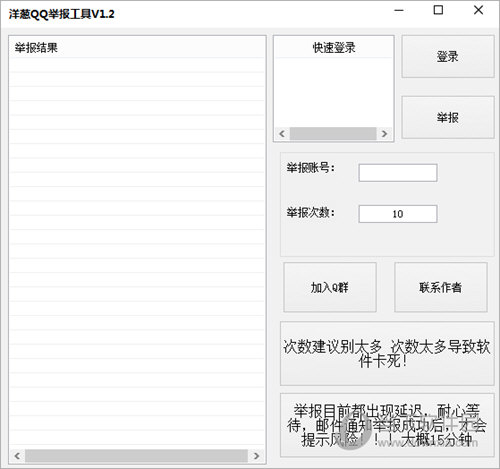Click the 快速登录 horizontal scrollbar thumb
Viewport: 500px width, 469px height.
[333, 134]
